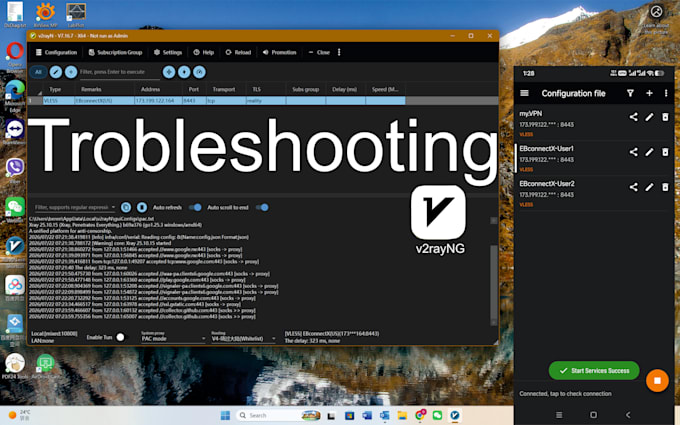
Task: Click the round speedometer test button
Action: [199, 72]
